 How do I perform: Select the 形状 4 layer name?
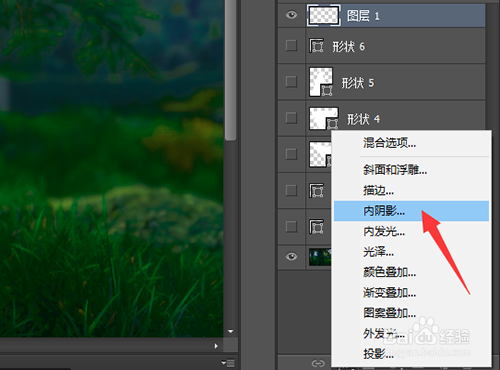click(x=363, y=119)
